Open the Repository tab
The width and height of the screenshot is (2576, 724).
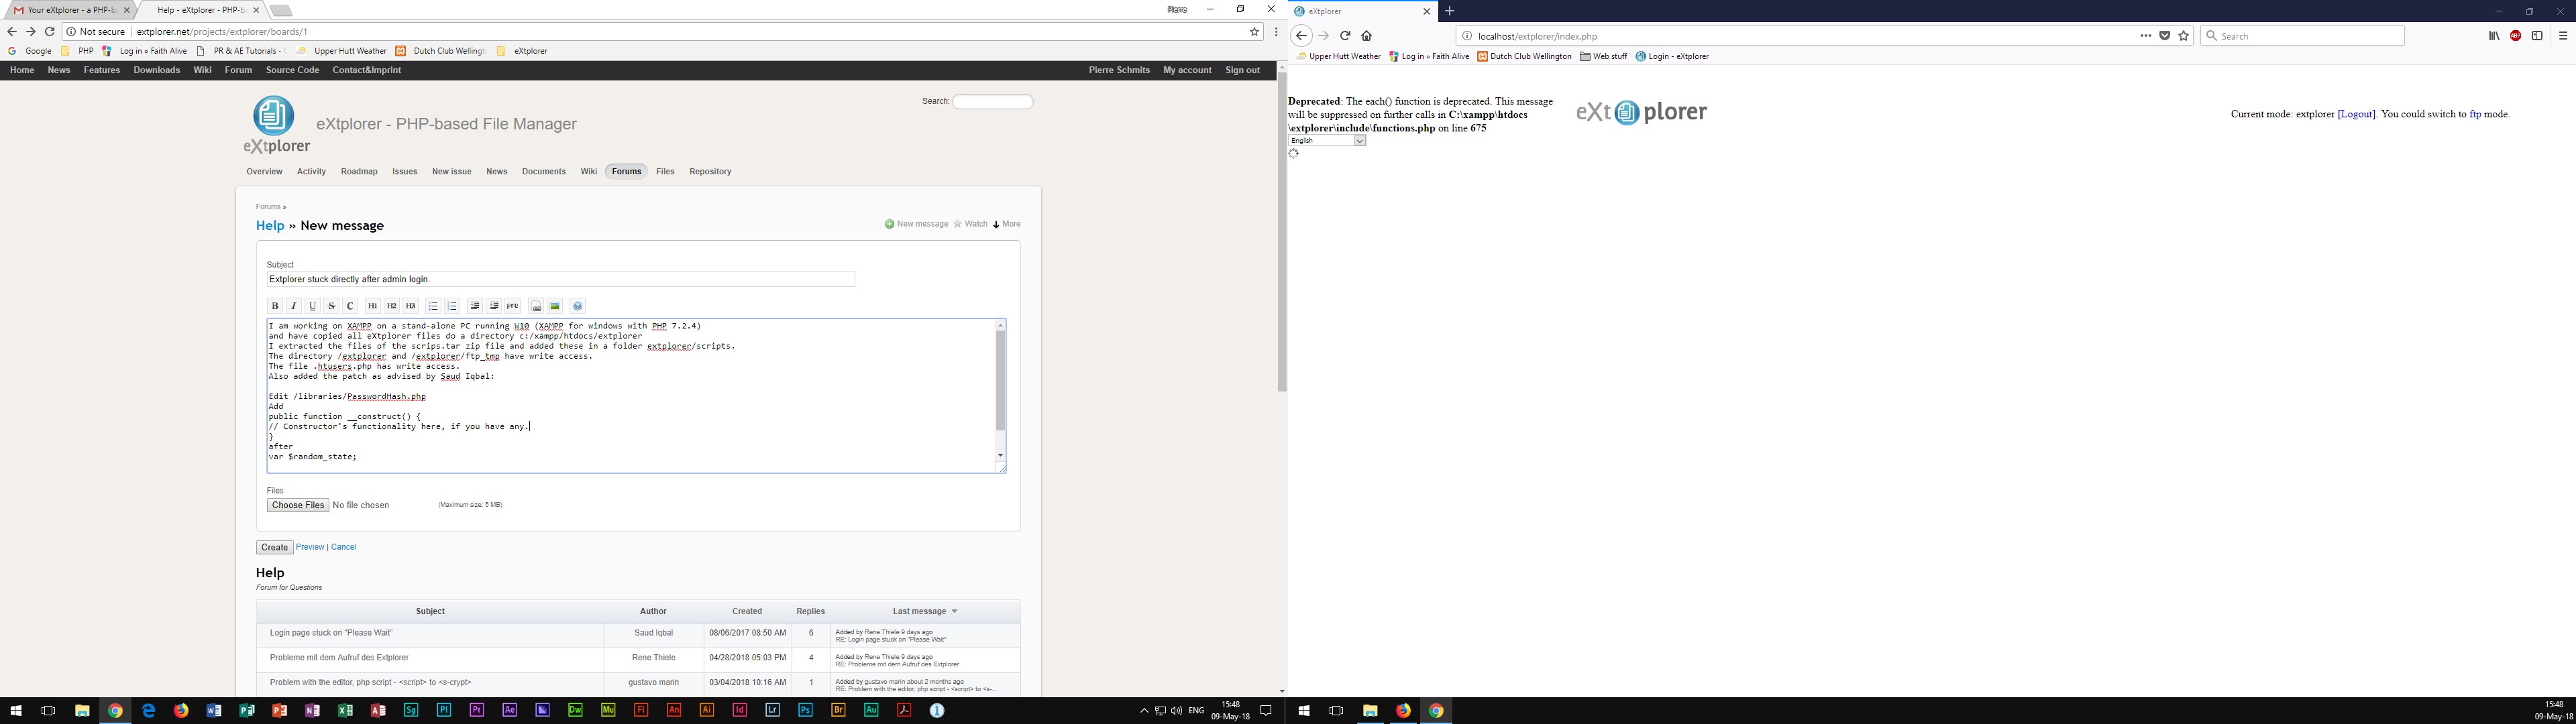710,171
